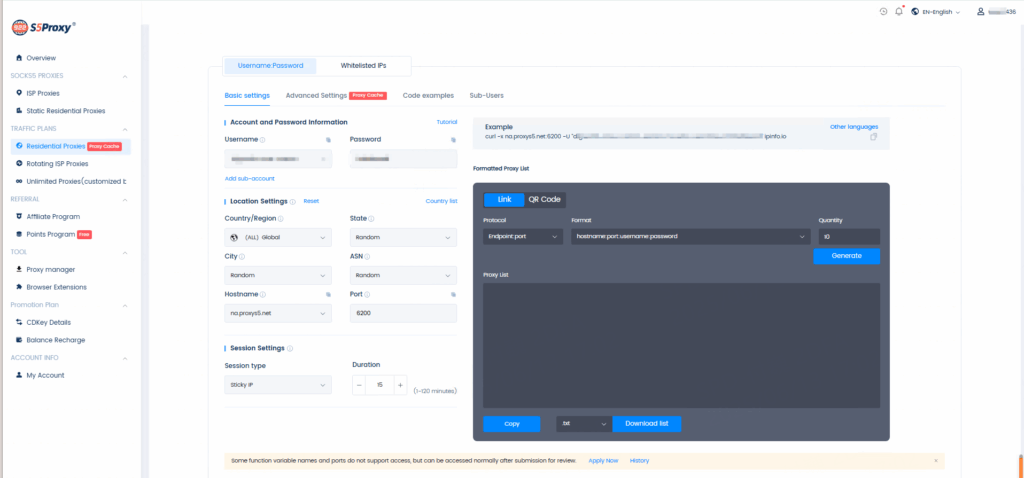Screen dimensions: 1024x478
Task: Copy the example curl command
Action: 874,137
